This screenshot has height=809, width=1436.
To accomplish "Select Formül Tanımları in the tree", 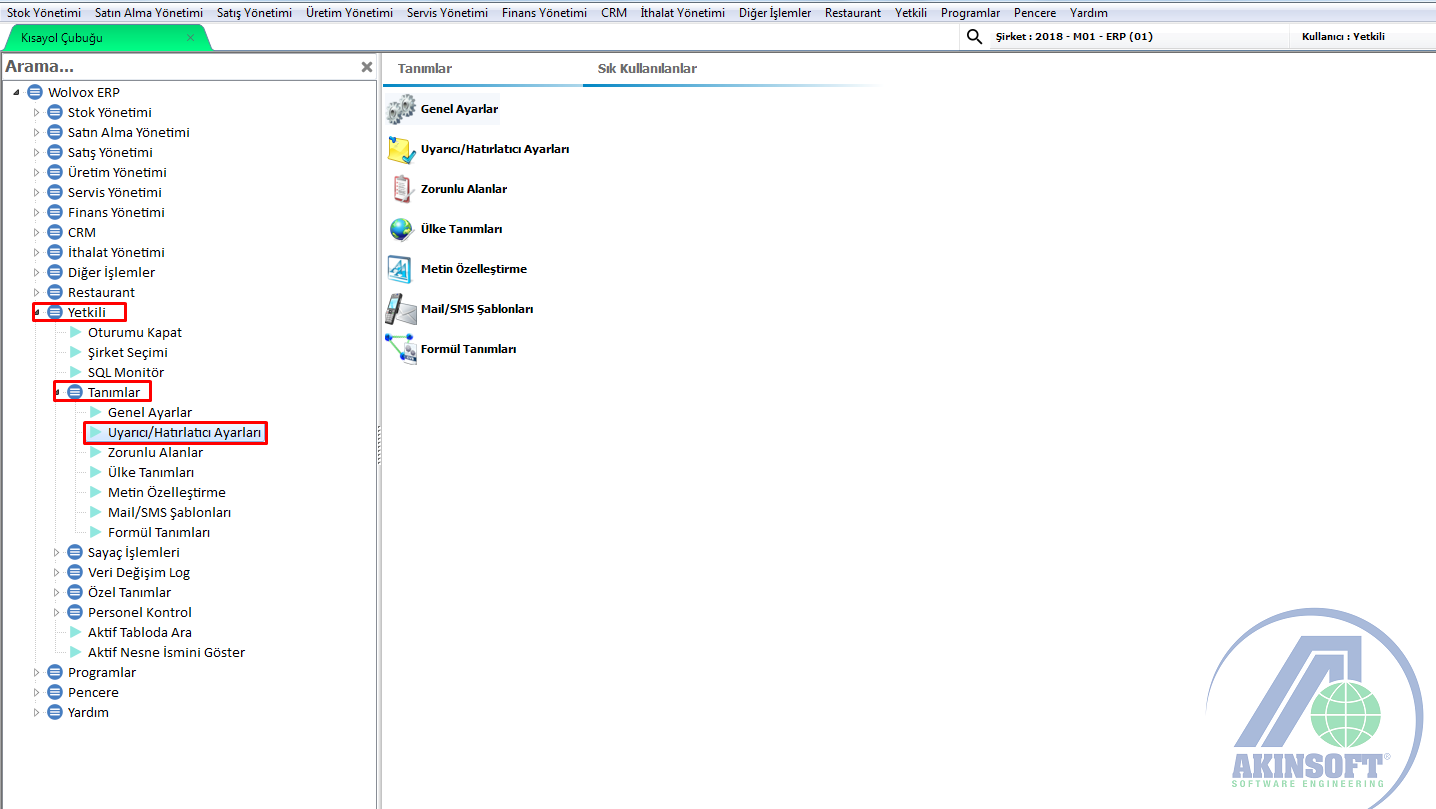I will [x=159, y=532].
